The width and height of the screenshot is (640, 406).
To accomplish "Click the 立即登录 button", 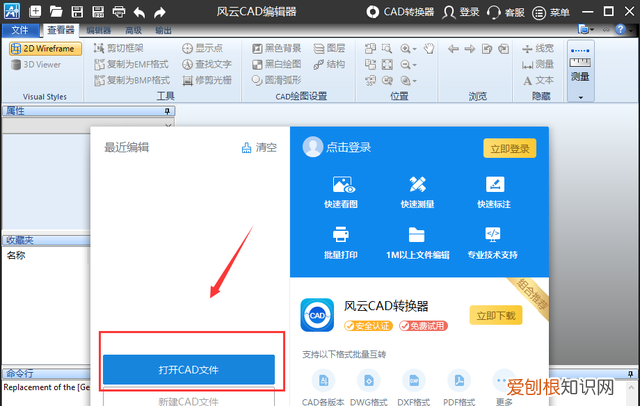I will [x=510, y=149].
